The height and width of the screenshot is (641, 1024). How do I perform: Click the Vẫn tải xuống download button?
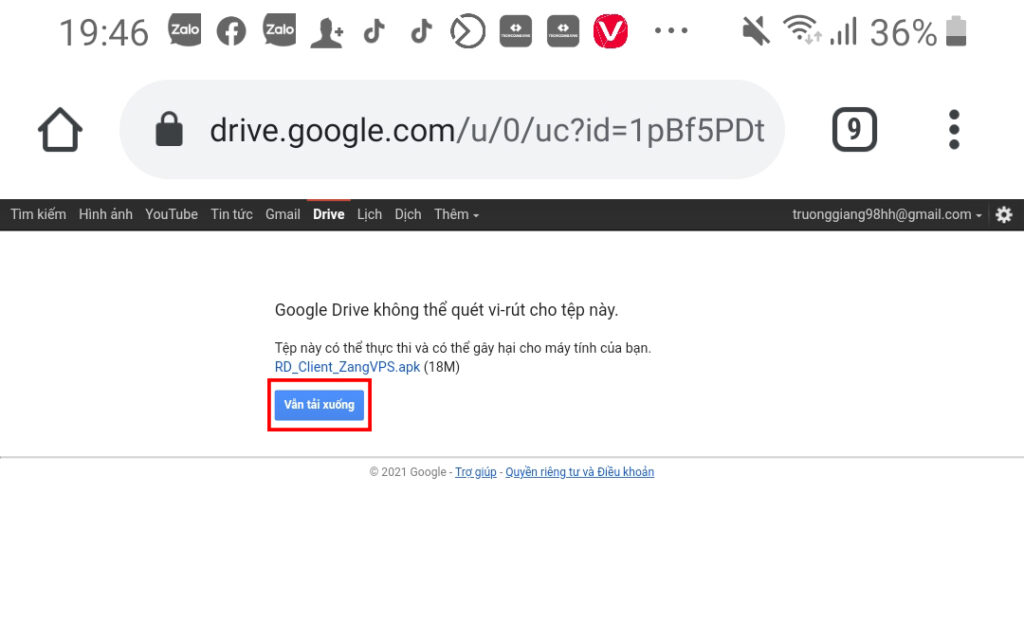point(319,405)
